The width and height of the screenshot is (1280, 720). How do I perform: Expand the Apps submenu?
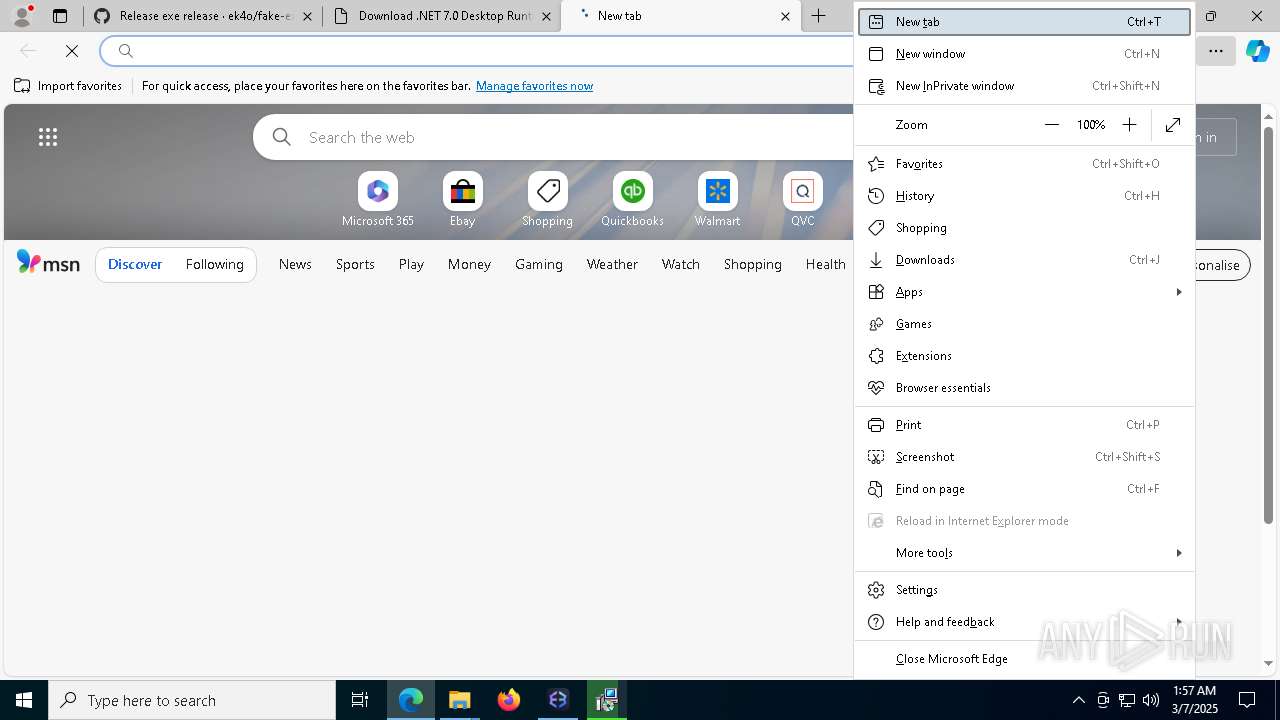[1025, 292]
